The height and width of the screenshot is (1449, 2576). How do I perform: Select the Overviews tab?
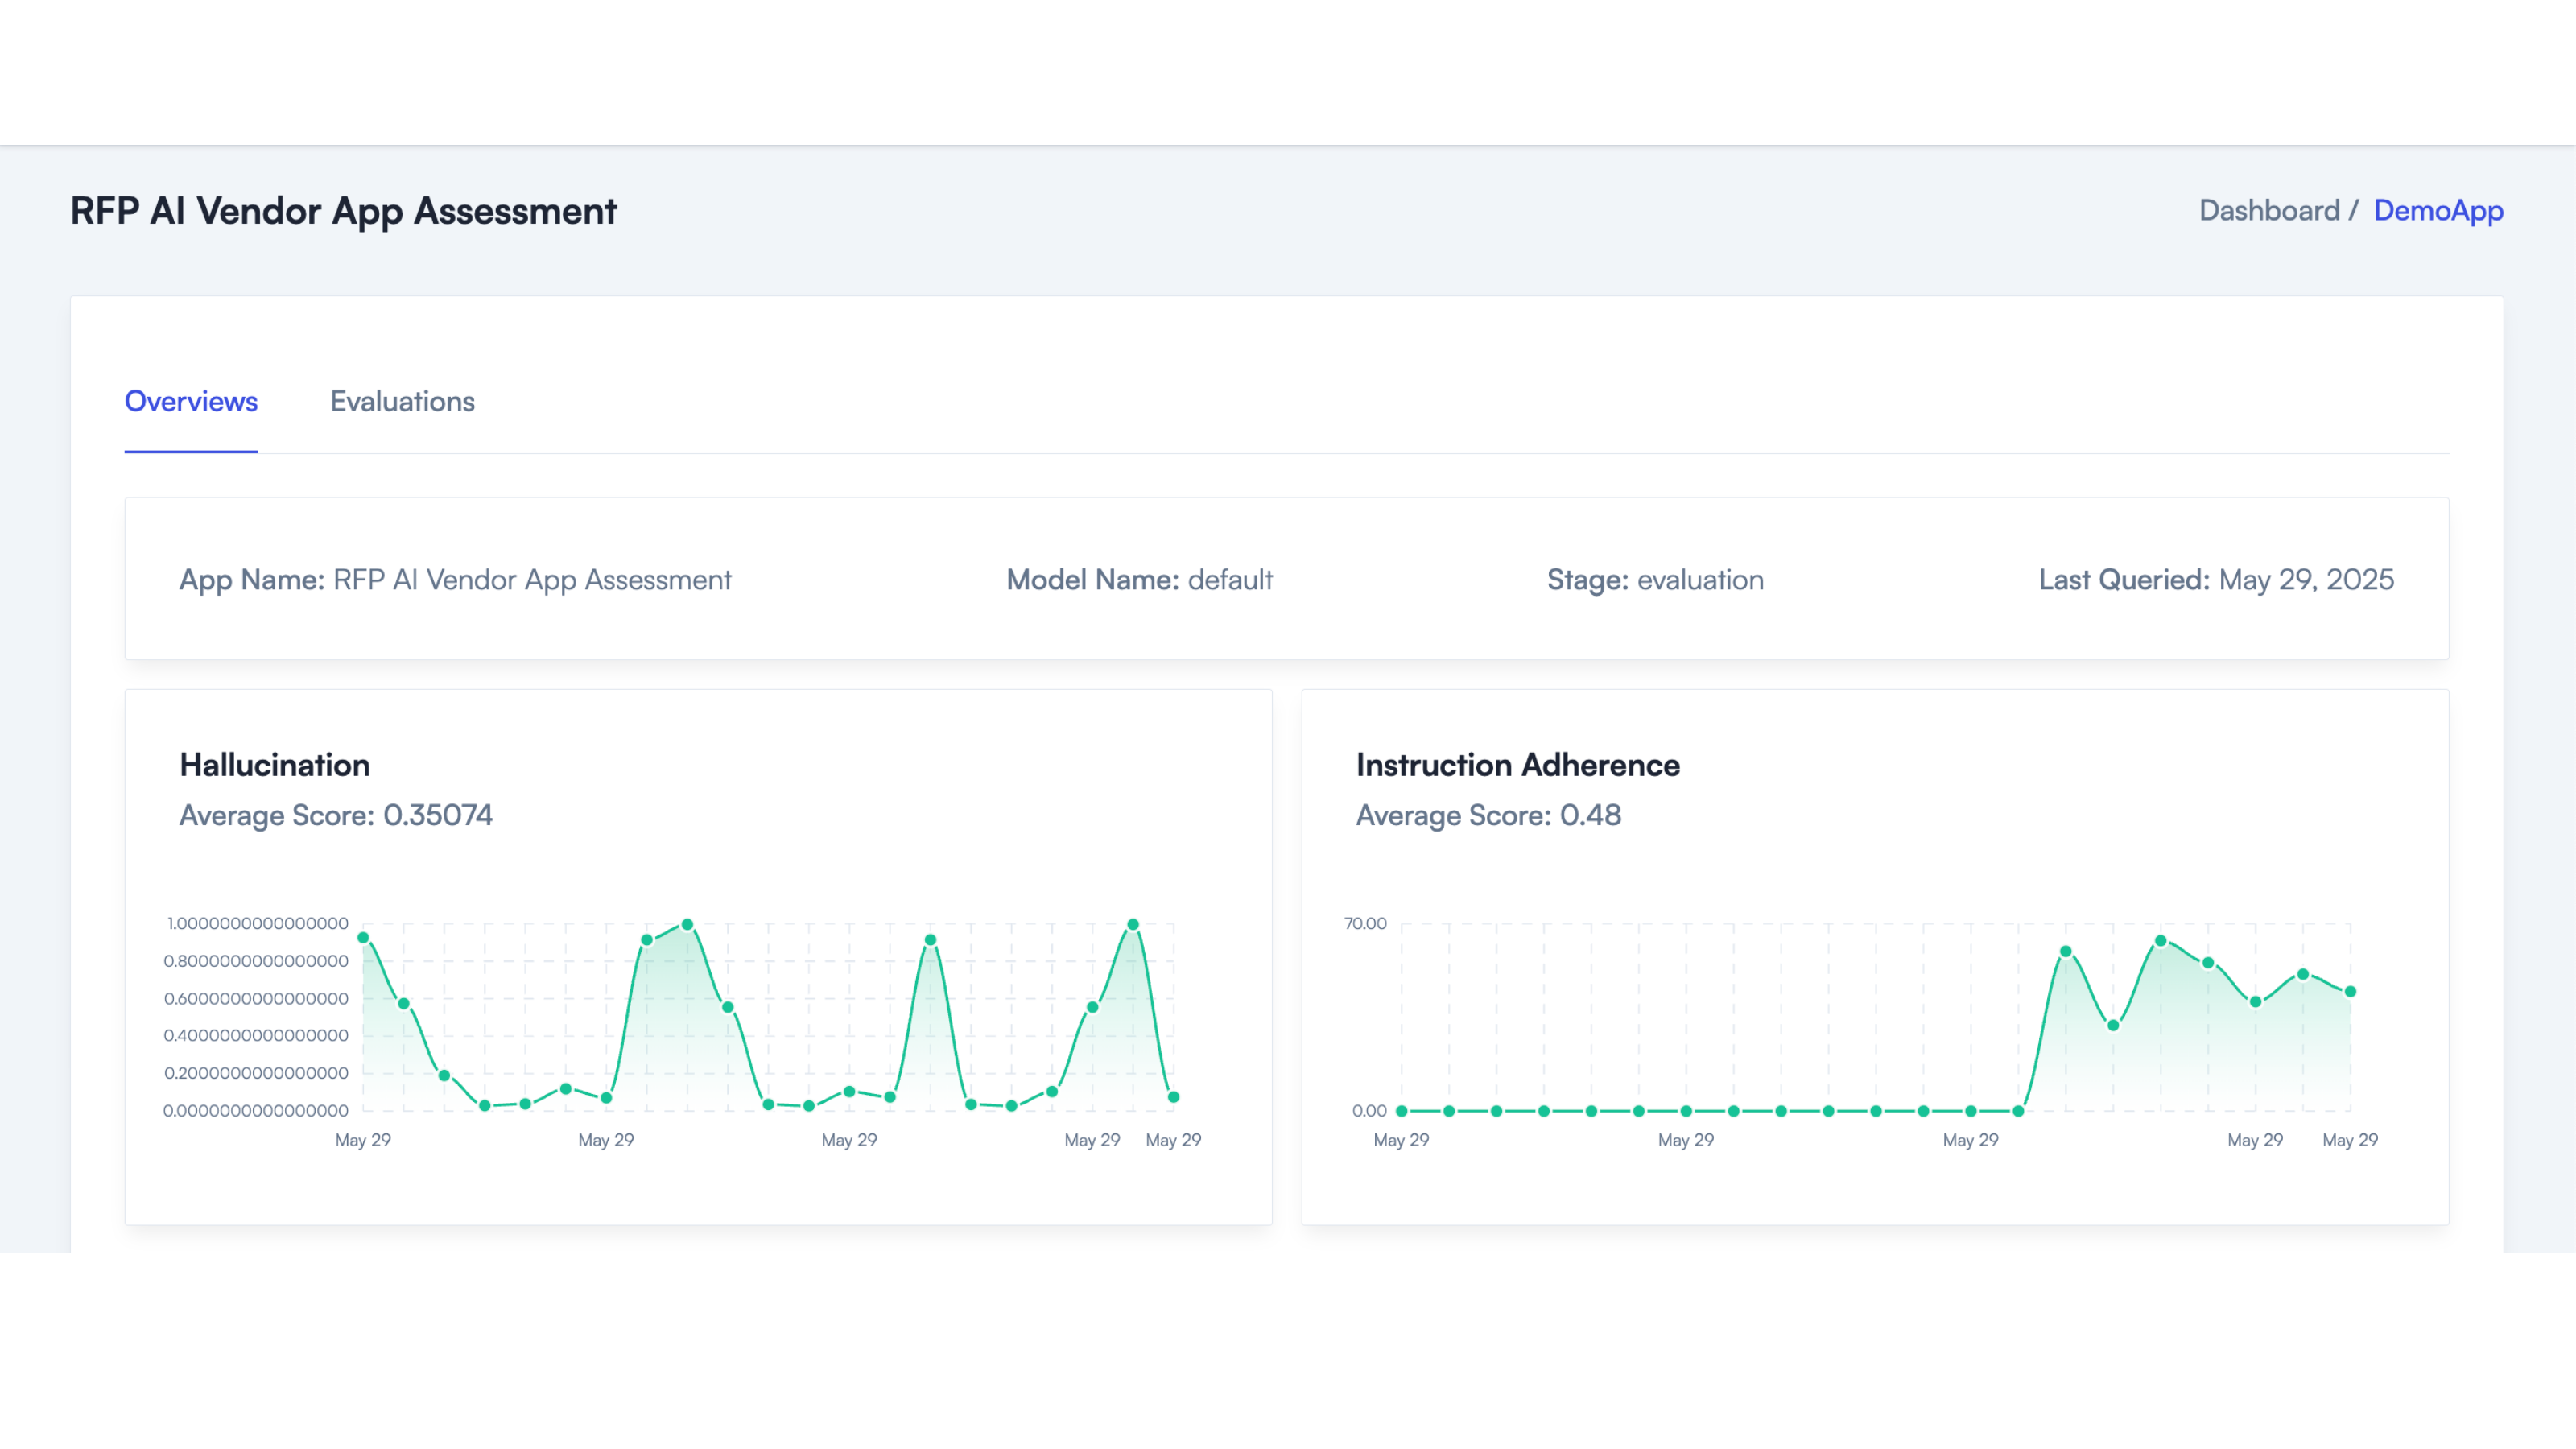click(x=190, y=401)
